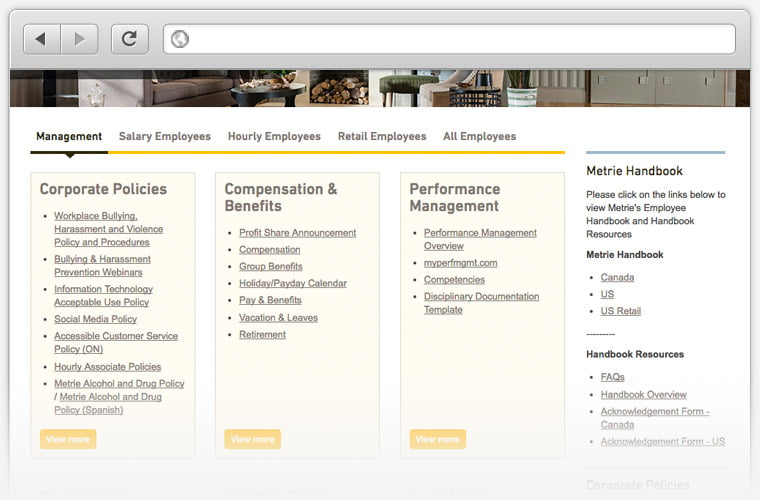Open Acknowledgement Form - US link
This screenshot has height=500, width=760.
(x=663, y=441)
